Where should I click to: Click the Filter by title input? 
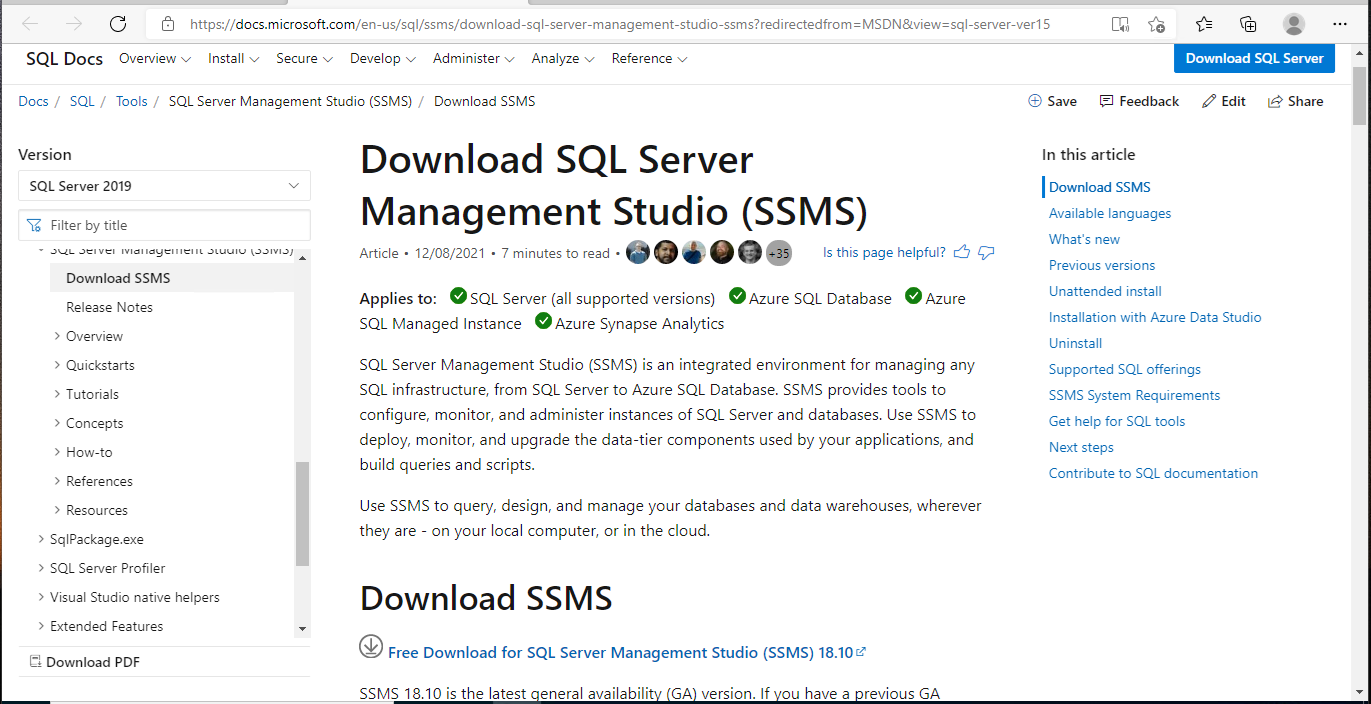(x=164, y=225)
